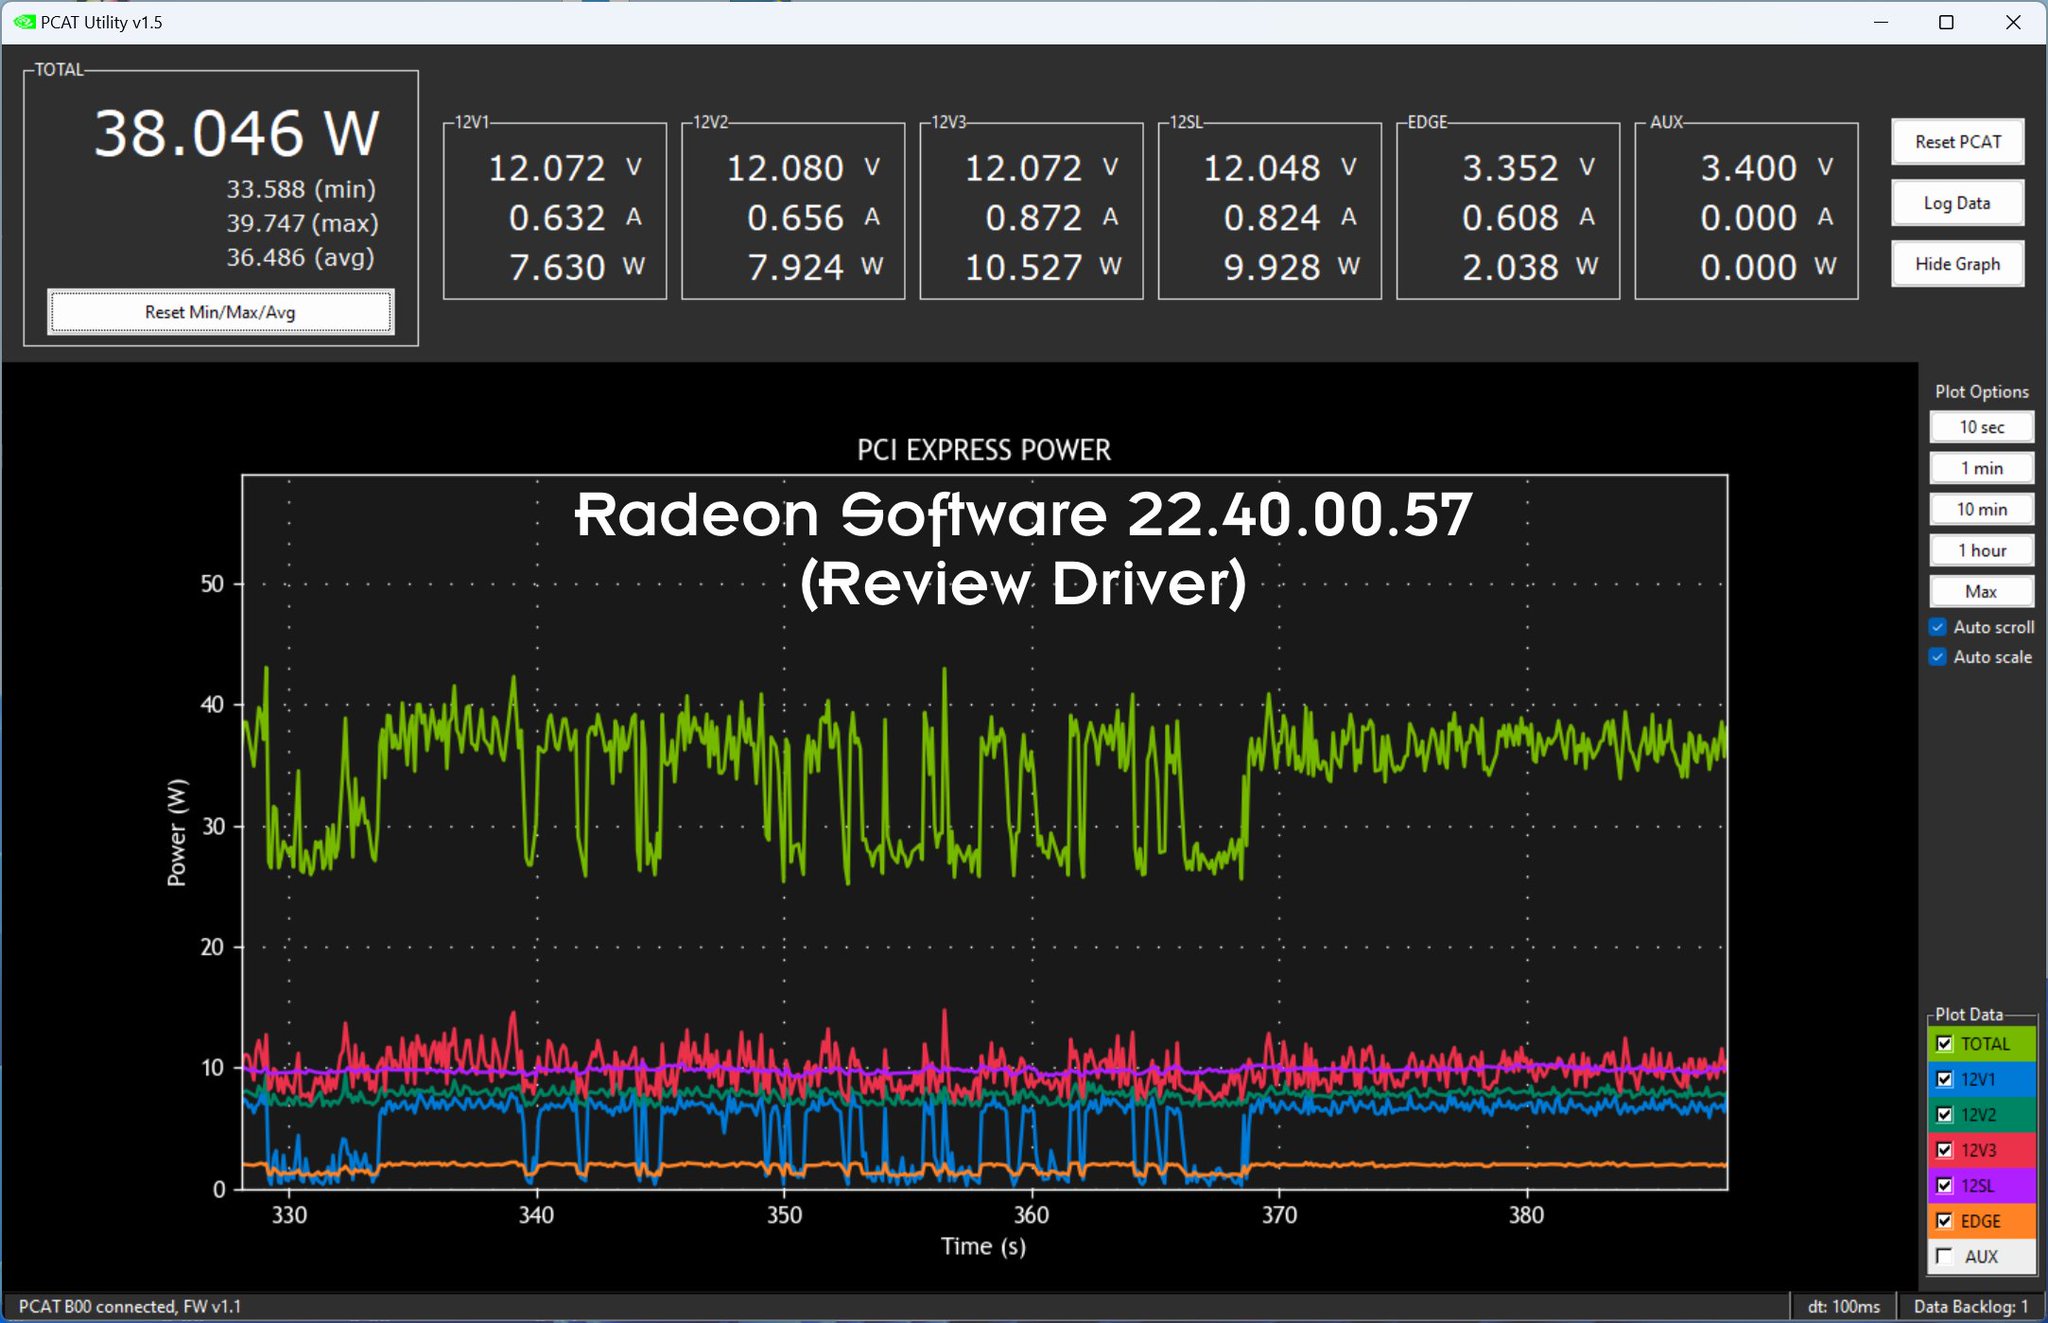Start logging with Log Data button

[1956, 203]
